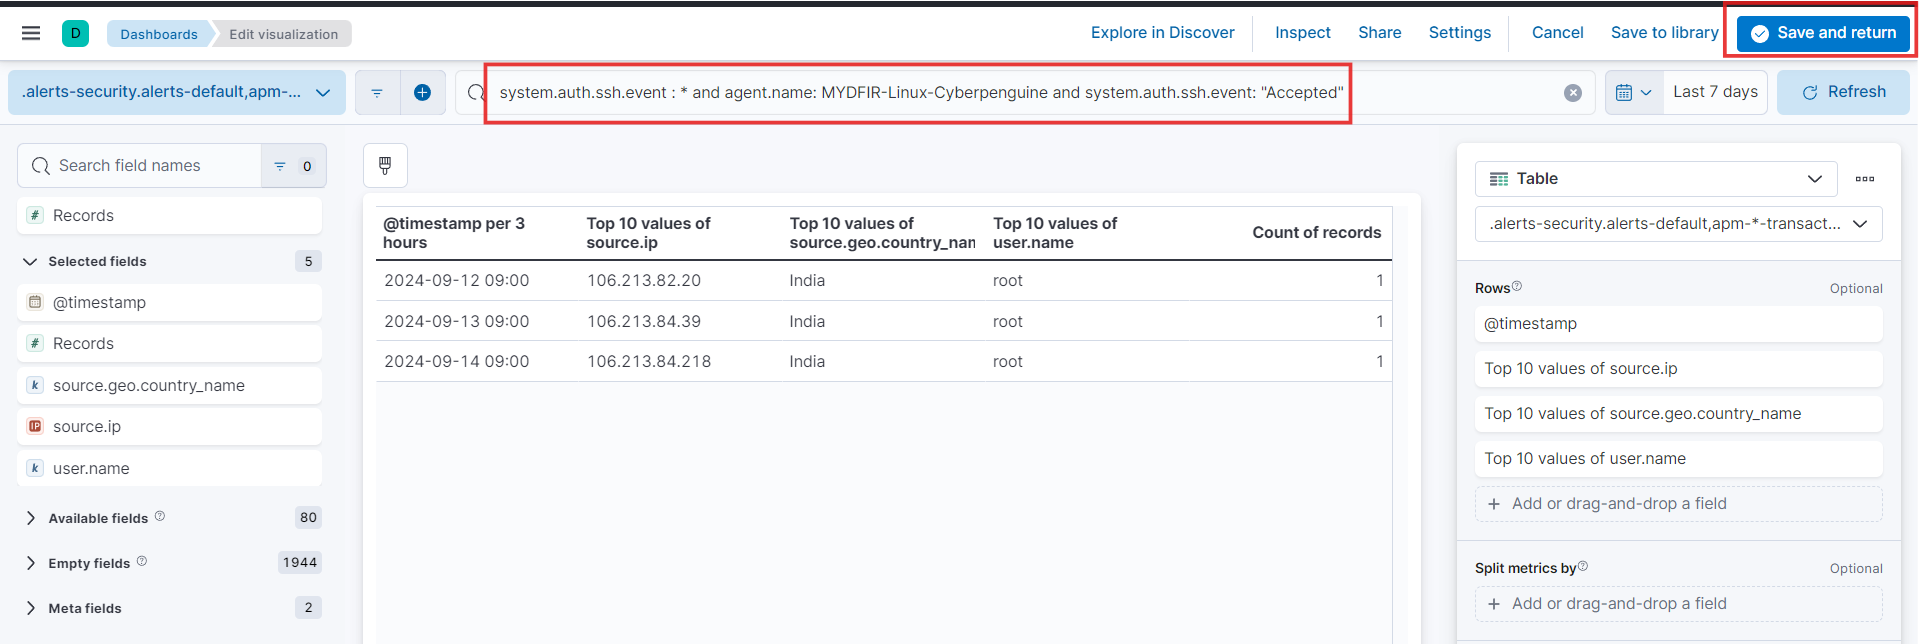This screenshot has height=644, width=1919.
Task: Go to Dashboards breadcrumb
Action: (x=159, y=34)
